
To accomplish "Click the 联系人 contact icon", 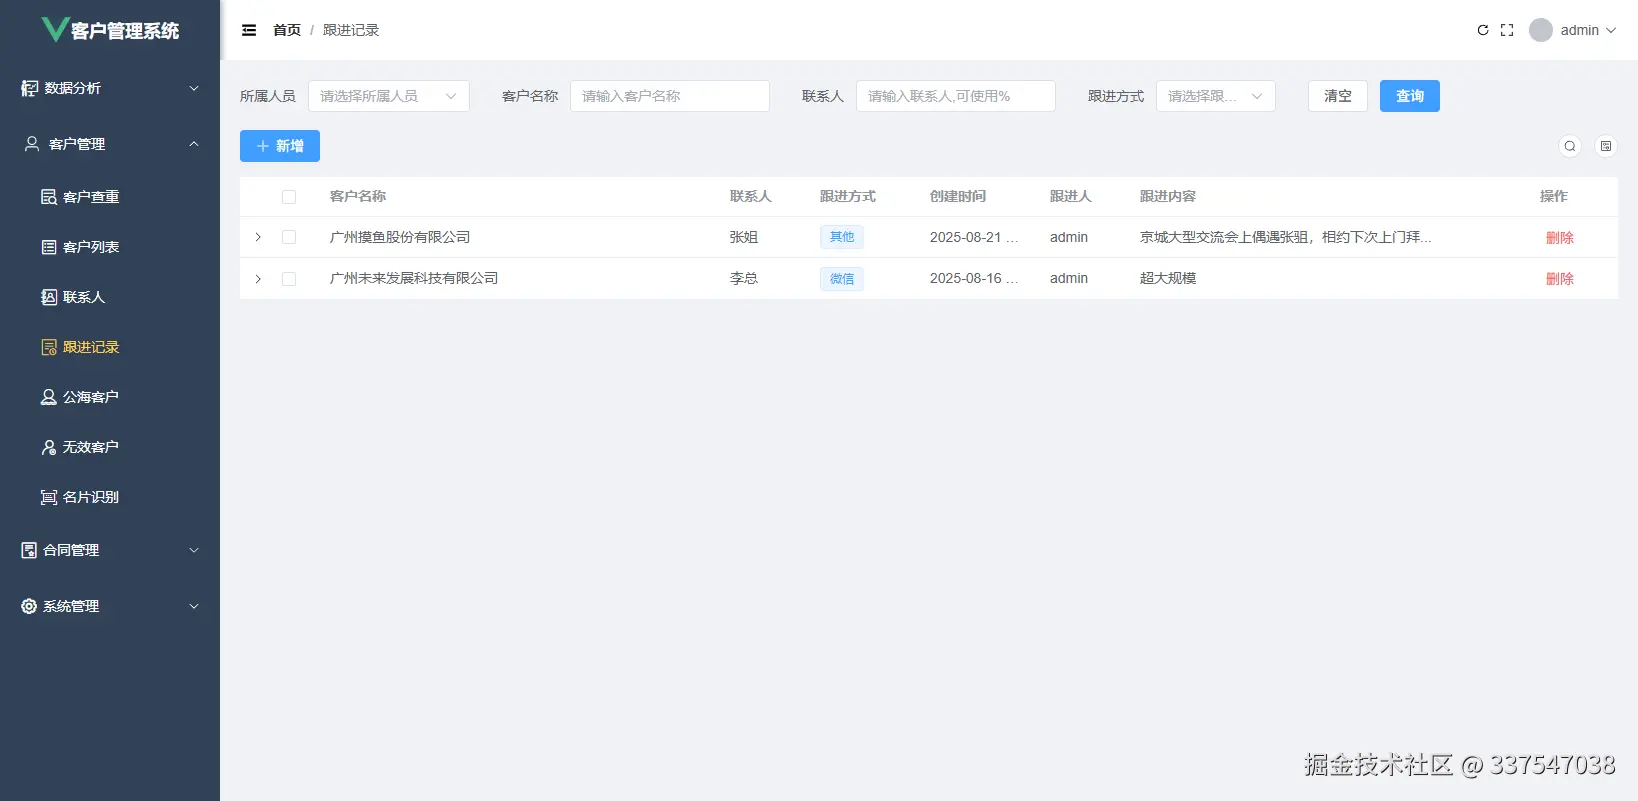I will tap(49, 297).
